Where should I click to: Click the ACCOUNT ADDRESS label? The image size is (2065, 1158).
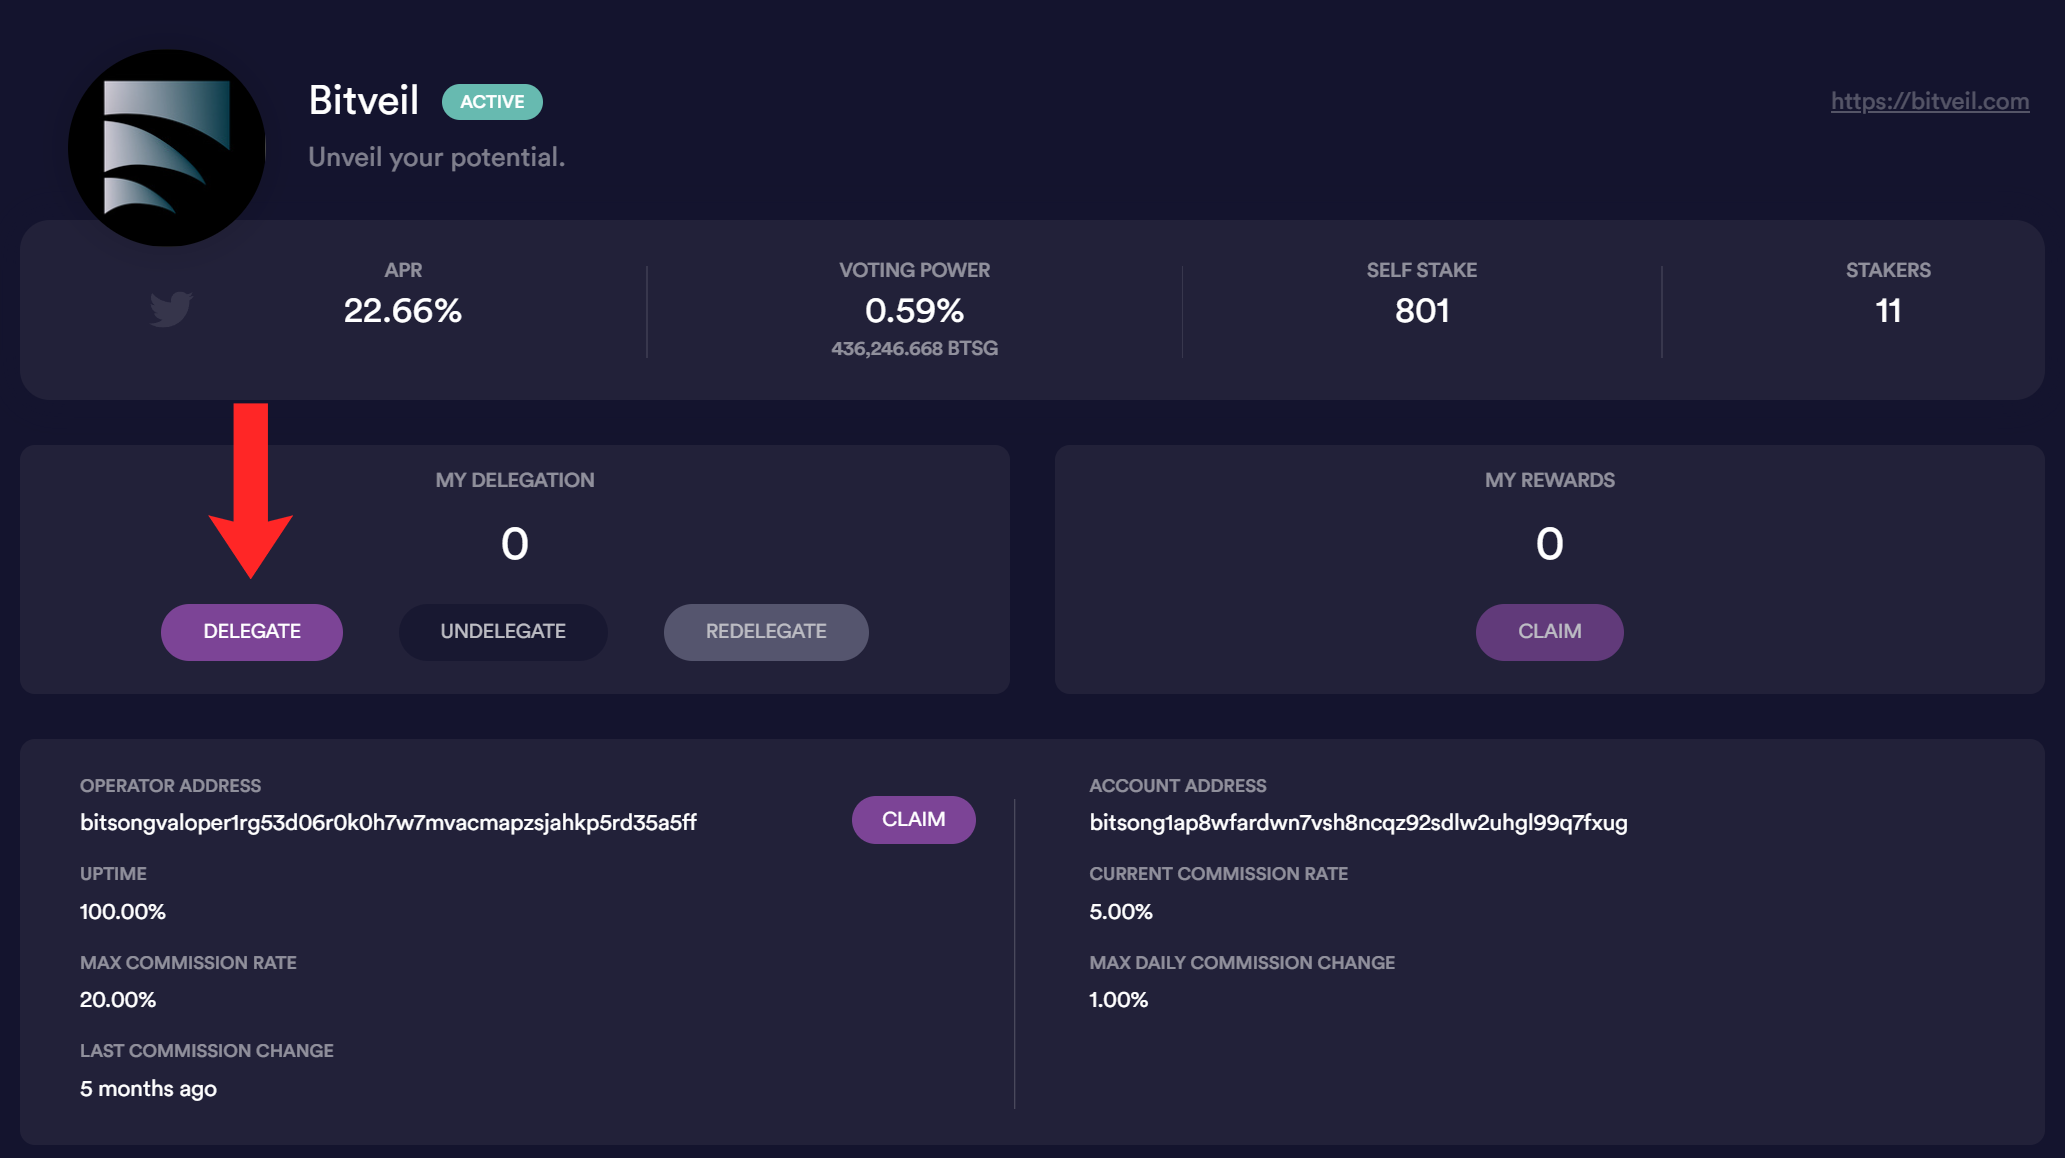click(x=1177, y=786)
